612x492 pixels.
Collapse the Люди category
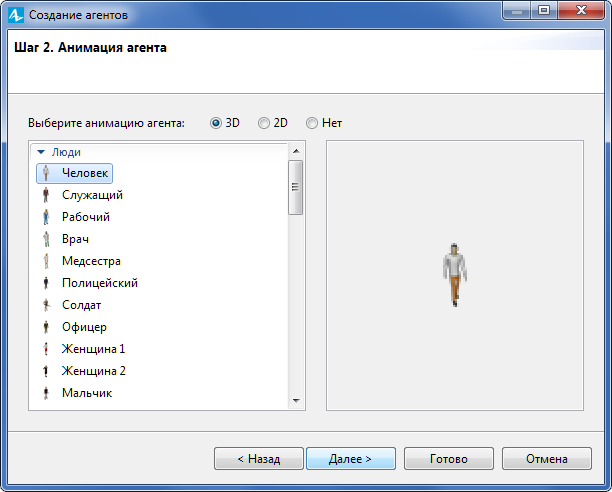pyautogui.click(x=41, y=152)
